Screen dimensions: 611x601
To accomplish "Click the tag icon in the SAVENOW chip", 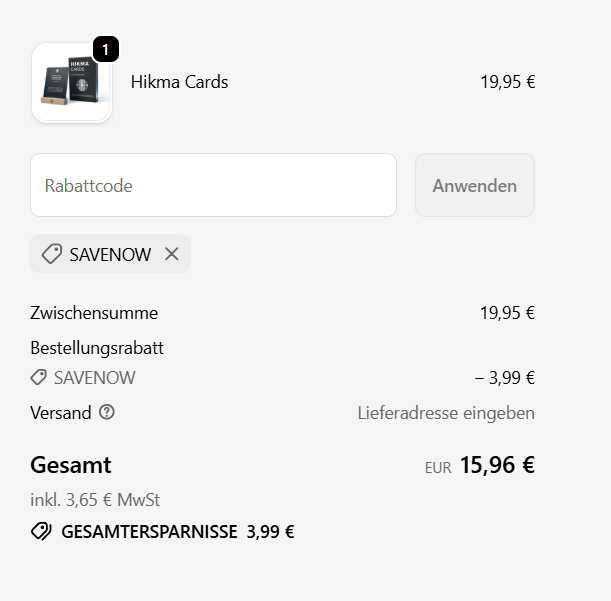I will click(x=52, y=254).
